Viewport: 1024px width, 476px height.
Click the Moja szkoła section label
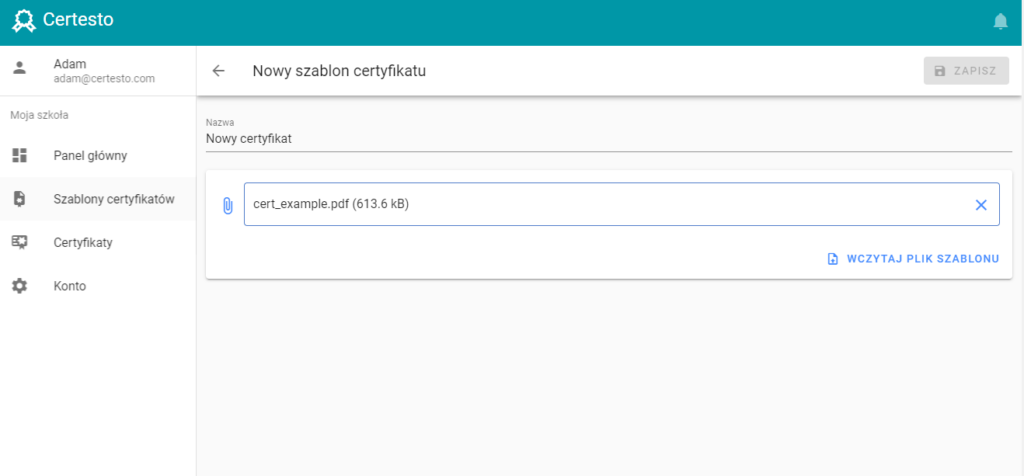coord(39,116)
